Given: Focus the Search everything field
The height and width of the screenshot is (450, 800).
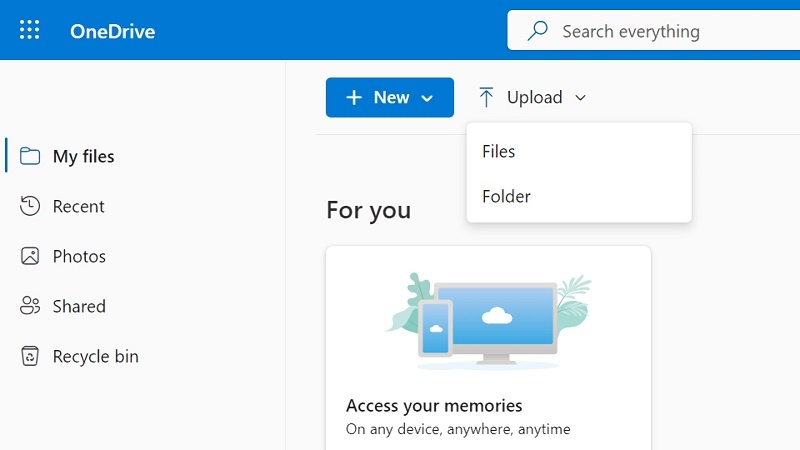Looking at the screenshot, I should point(660,31).
